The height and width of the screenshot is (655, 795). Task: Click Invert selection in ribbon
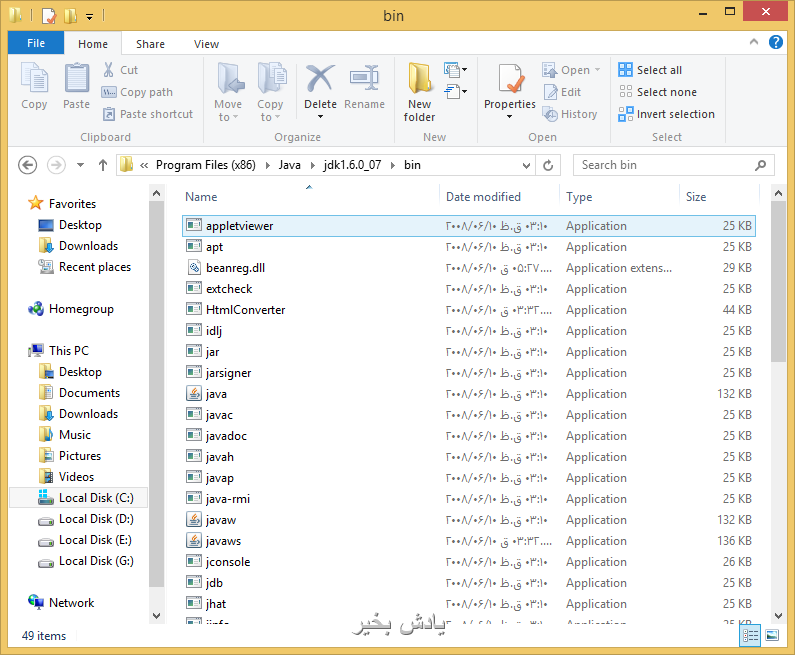point(666,114)
